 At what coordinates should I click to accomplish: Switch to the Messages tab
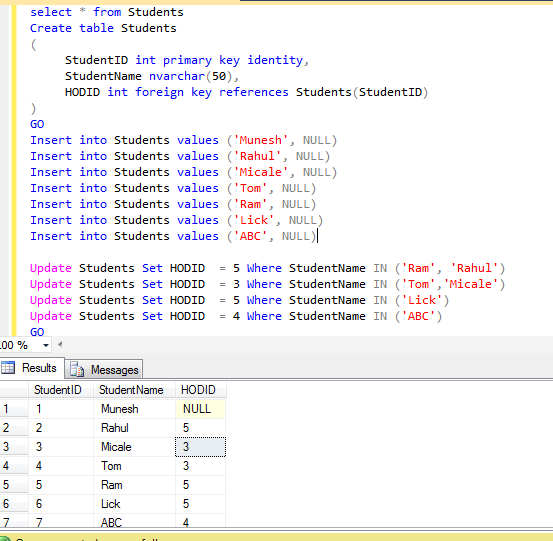[104, 369]
